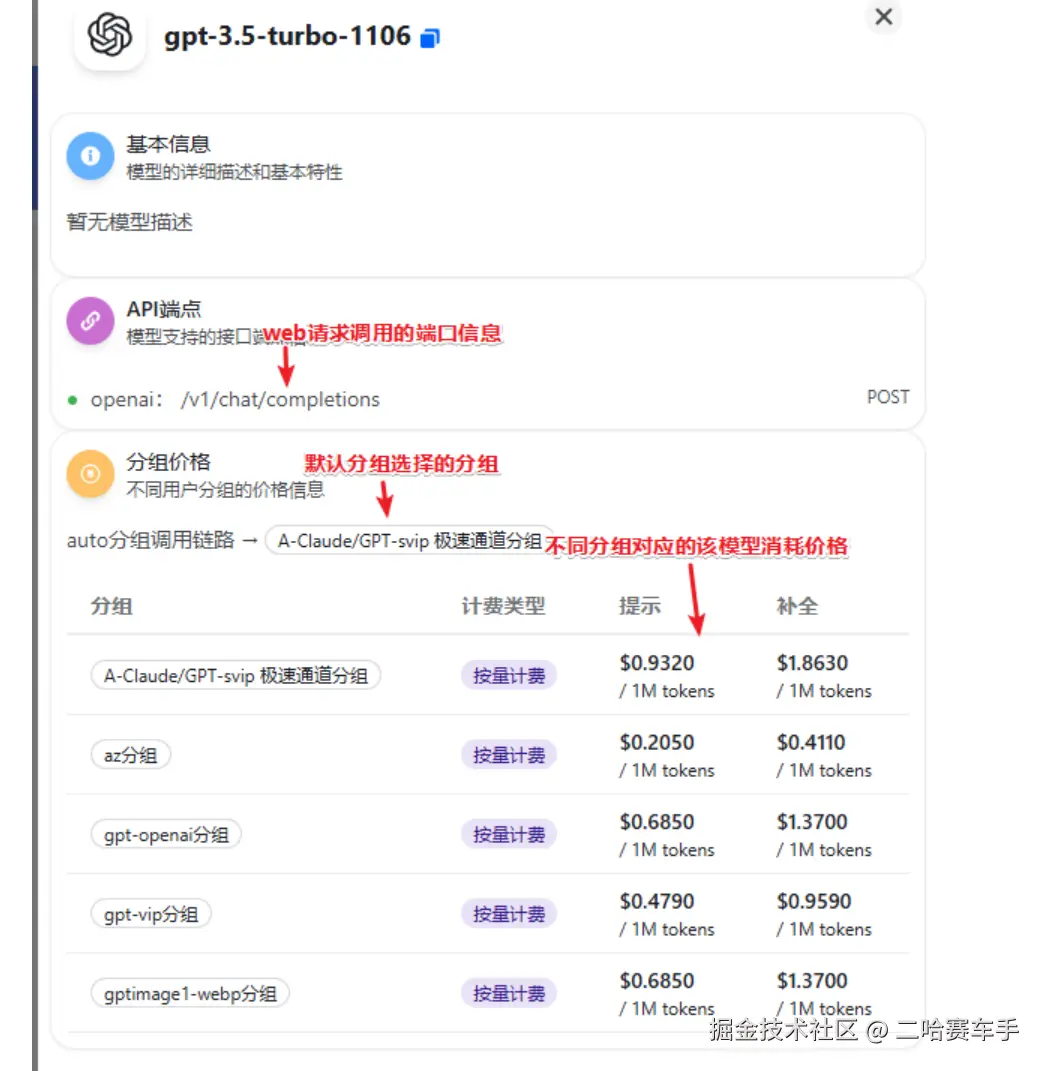This screenshot has width=1047, height=1071.
Task: Select the gpt-3.5-turbo-1106 title text
Action: coord(288,36)
